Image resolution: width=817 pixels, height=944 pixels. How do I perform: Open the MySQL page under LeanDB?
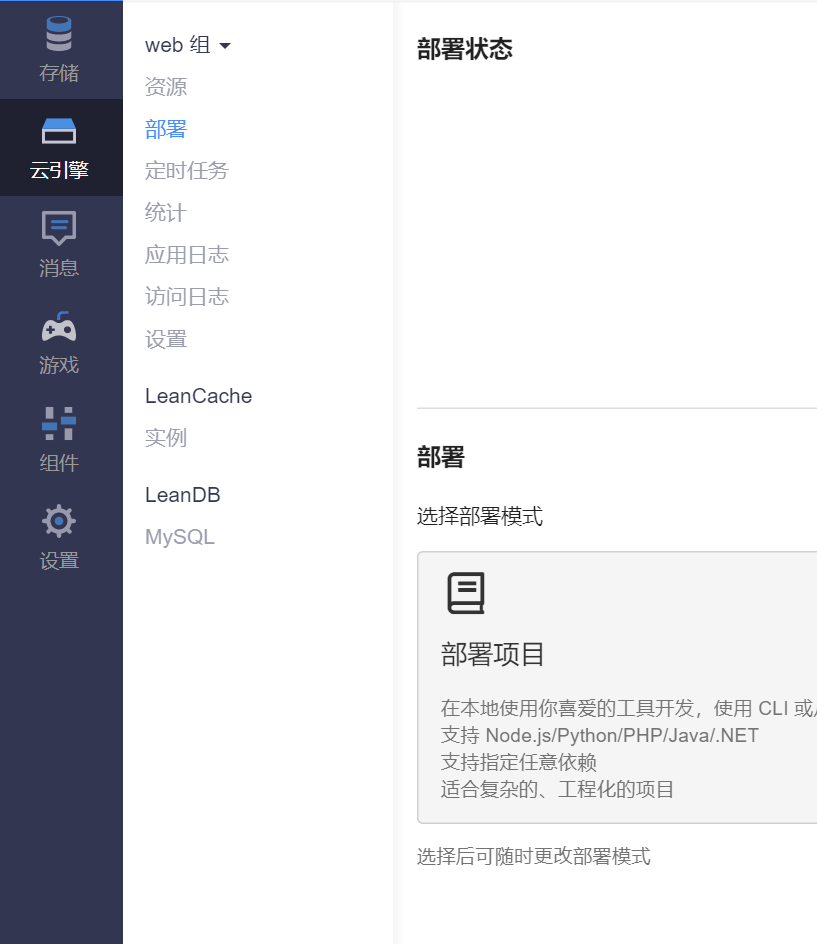click(x=180, y=537)
